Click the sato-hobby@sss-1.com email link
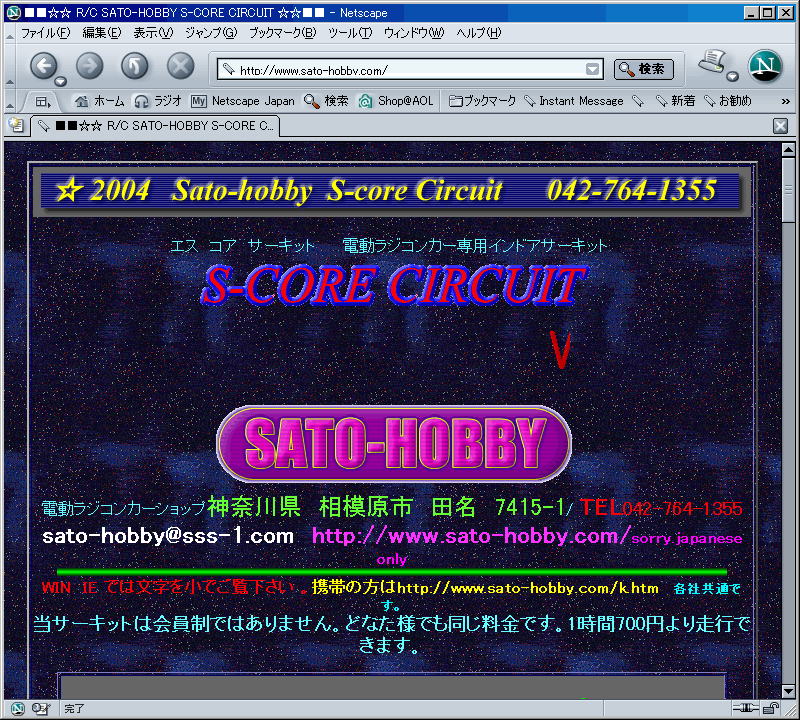Image resolution: width=800 pixels, height=720 pixels. coord(168,536)
